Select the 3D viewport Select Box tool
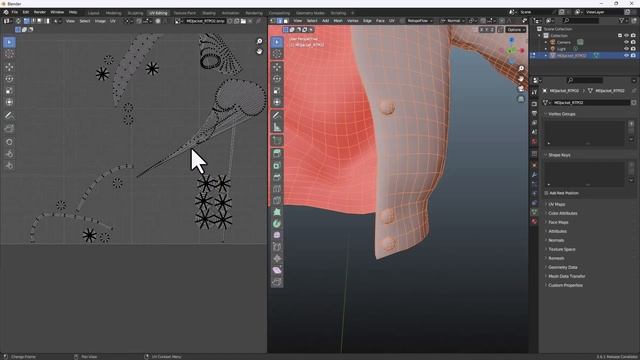640x360 pixels. (x=277, y=42)
